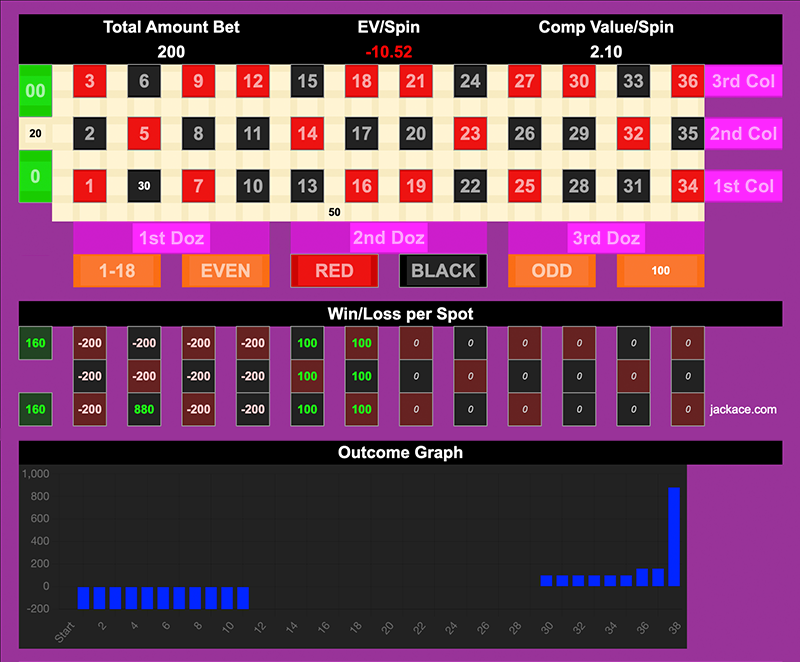This screenshot has width=800, height=662.
Task: Select the 3rd Col bet
Action: [x=745, y=81]
